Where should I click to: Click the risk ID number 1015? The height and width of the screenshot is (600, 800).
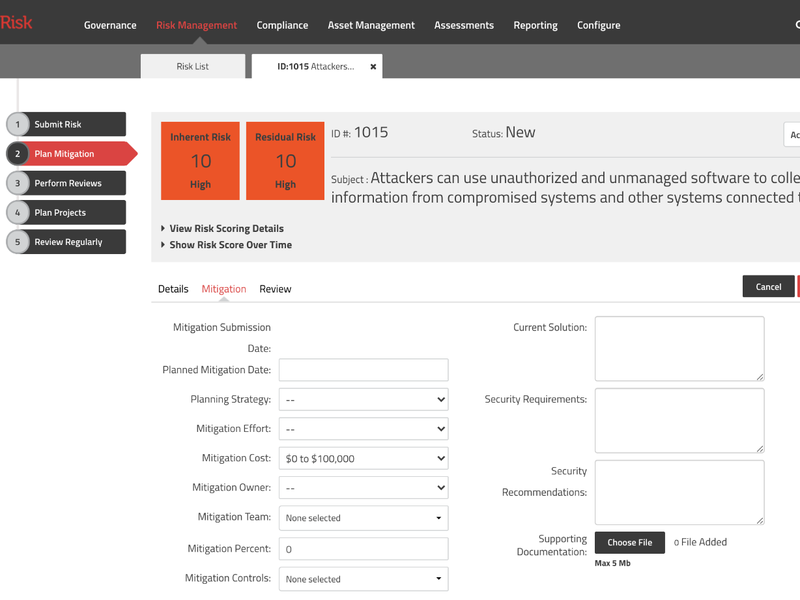[x=371, y=133]
